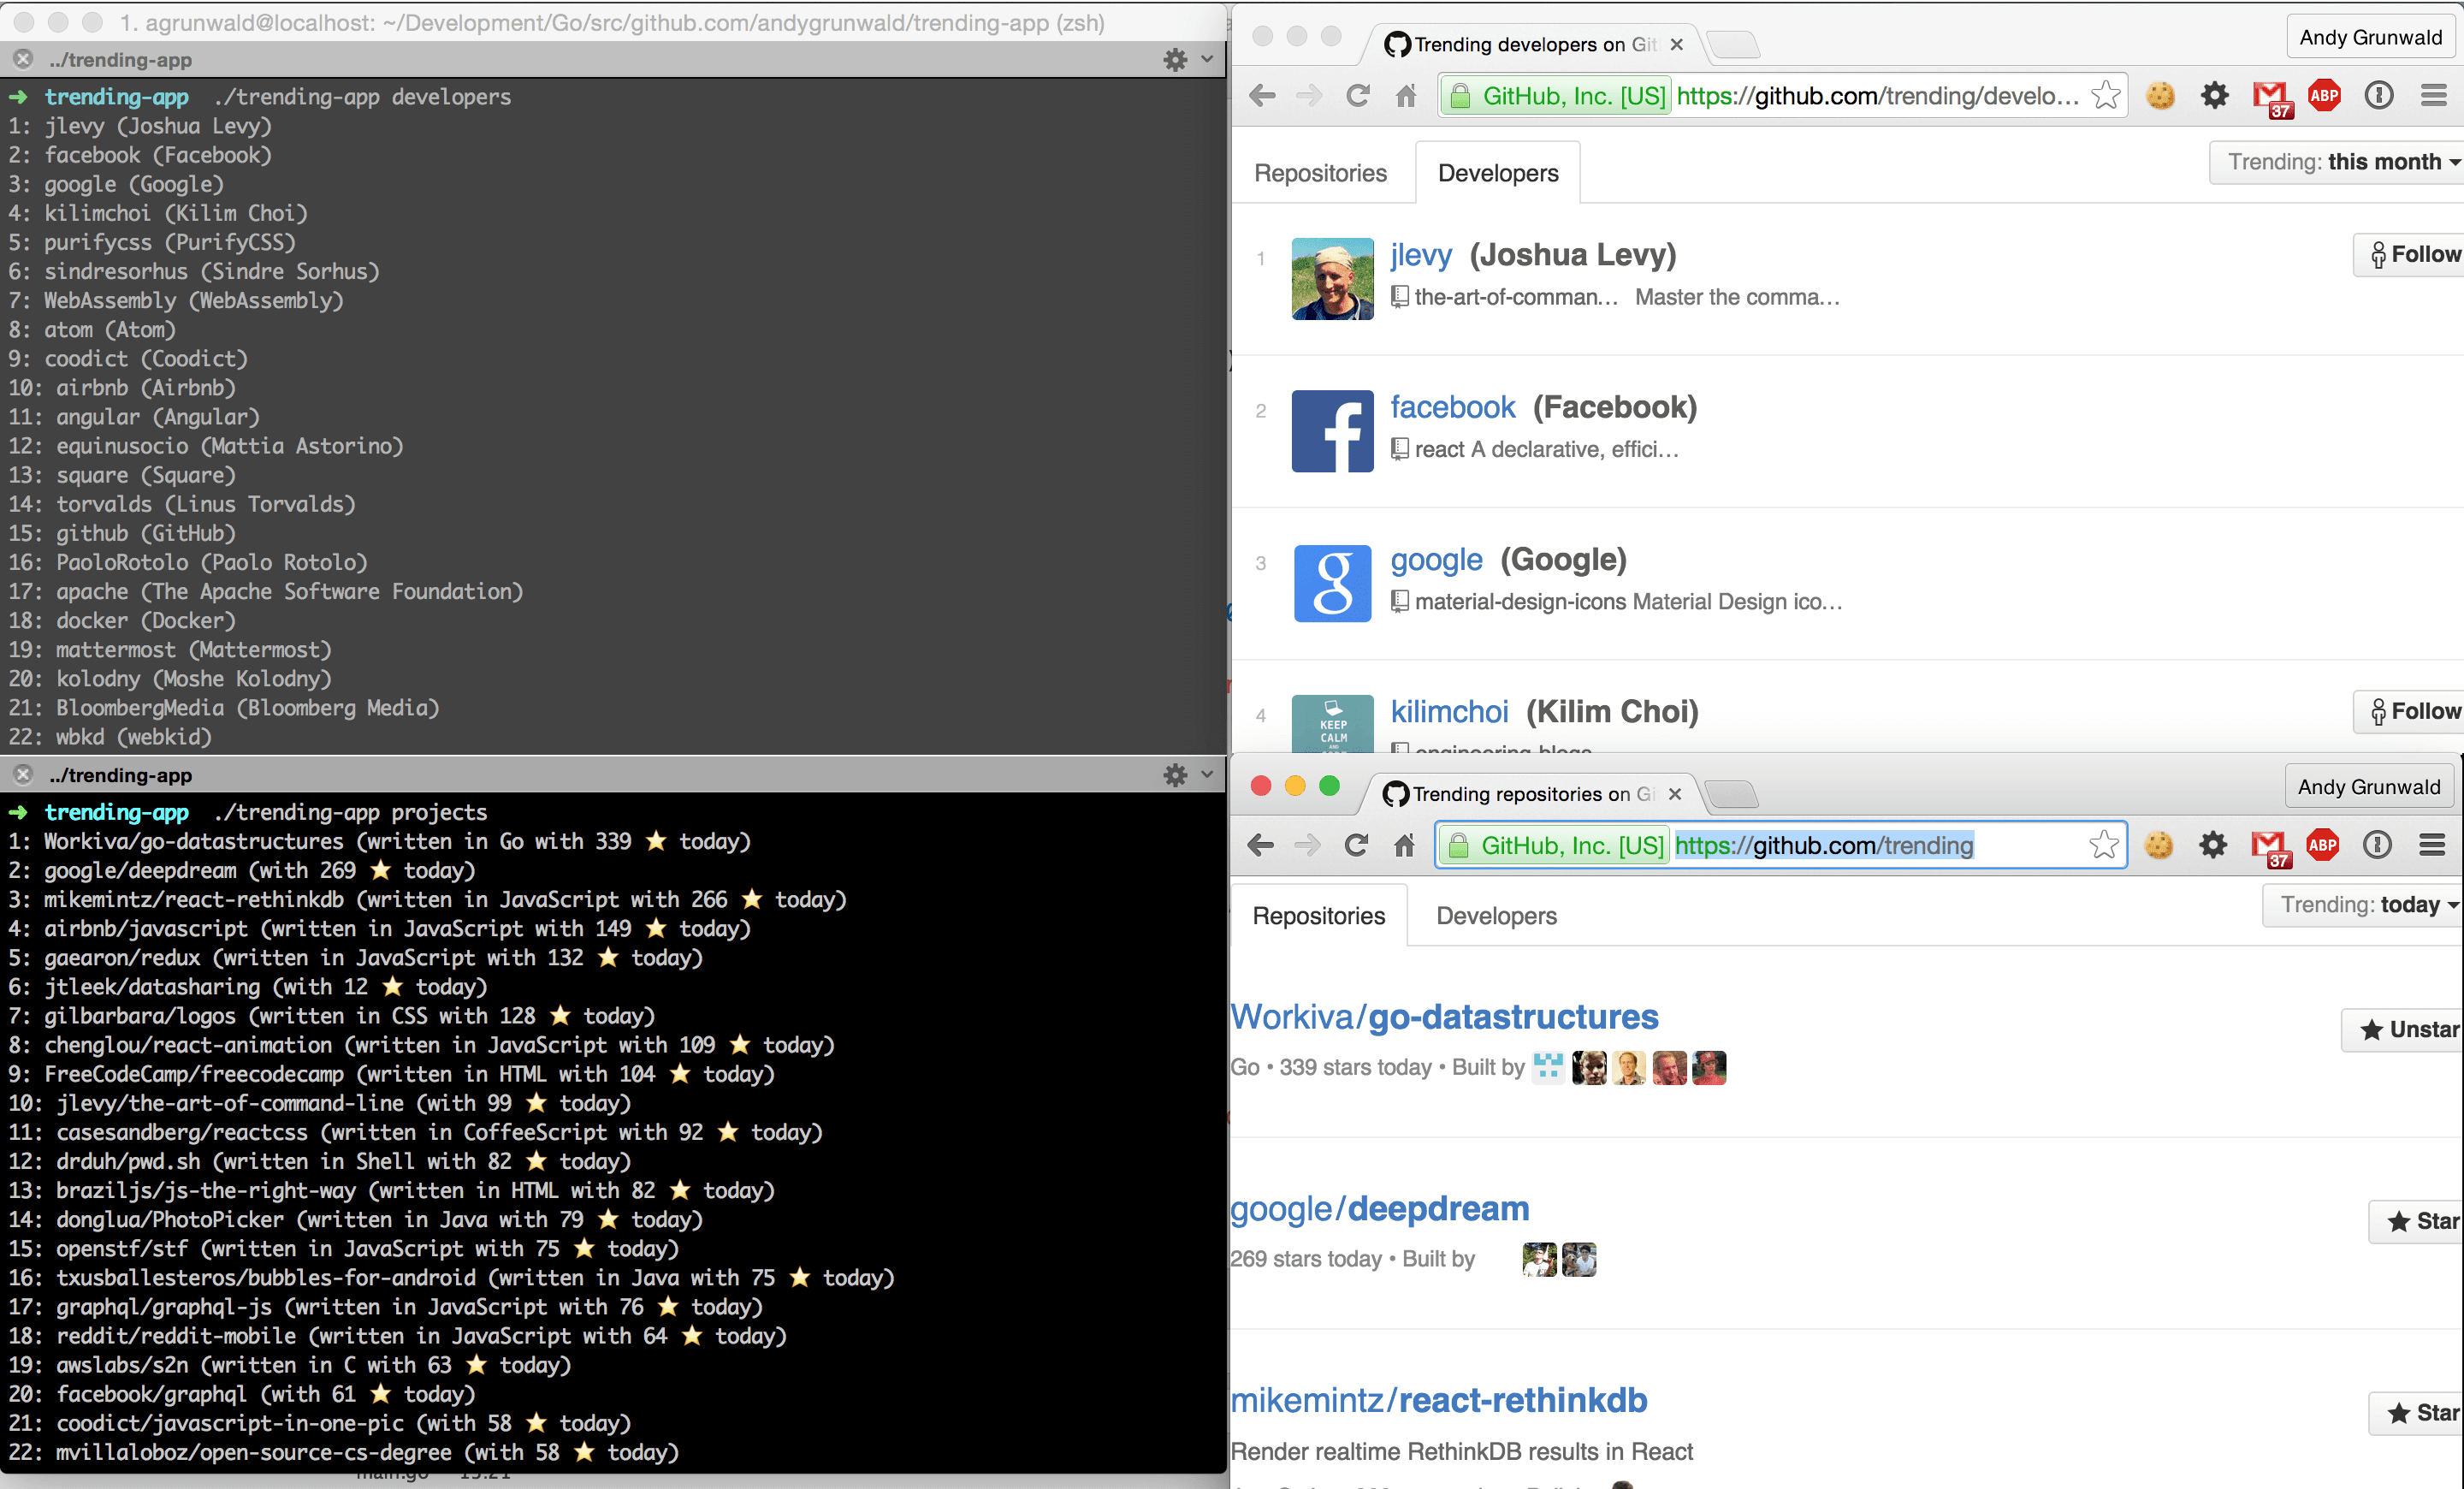Screen dimensions: 2464x1489
Task: Open Andy Grunwald profile button, repositories window
Action: [x=2369, y=787]
